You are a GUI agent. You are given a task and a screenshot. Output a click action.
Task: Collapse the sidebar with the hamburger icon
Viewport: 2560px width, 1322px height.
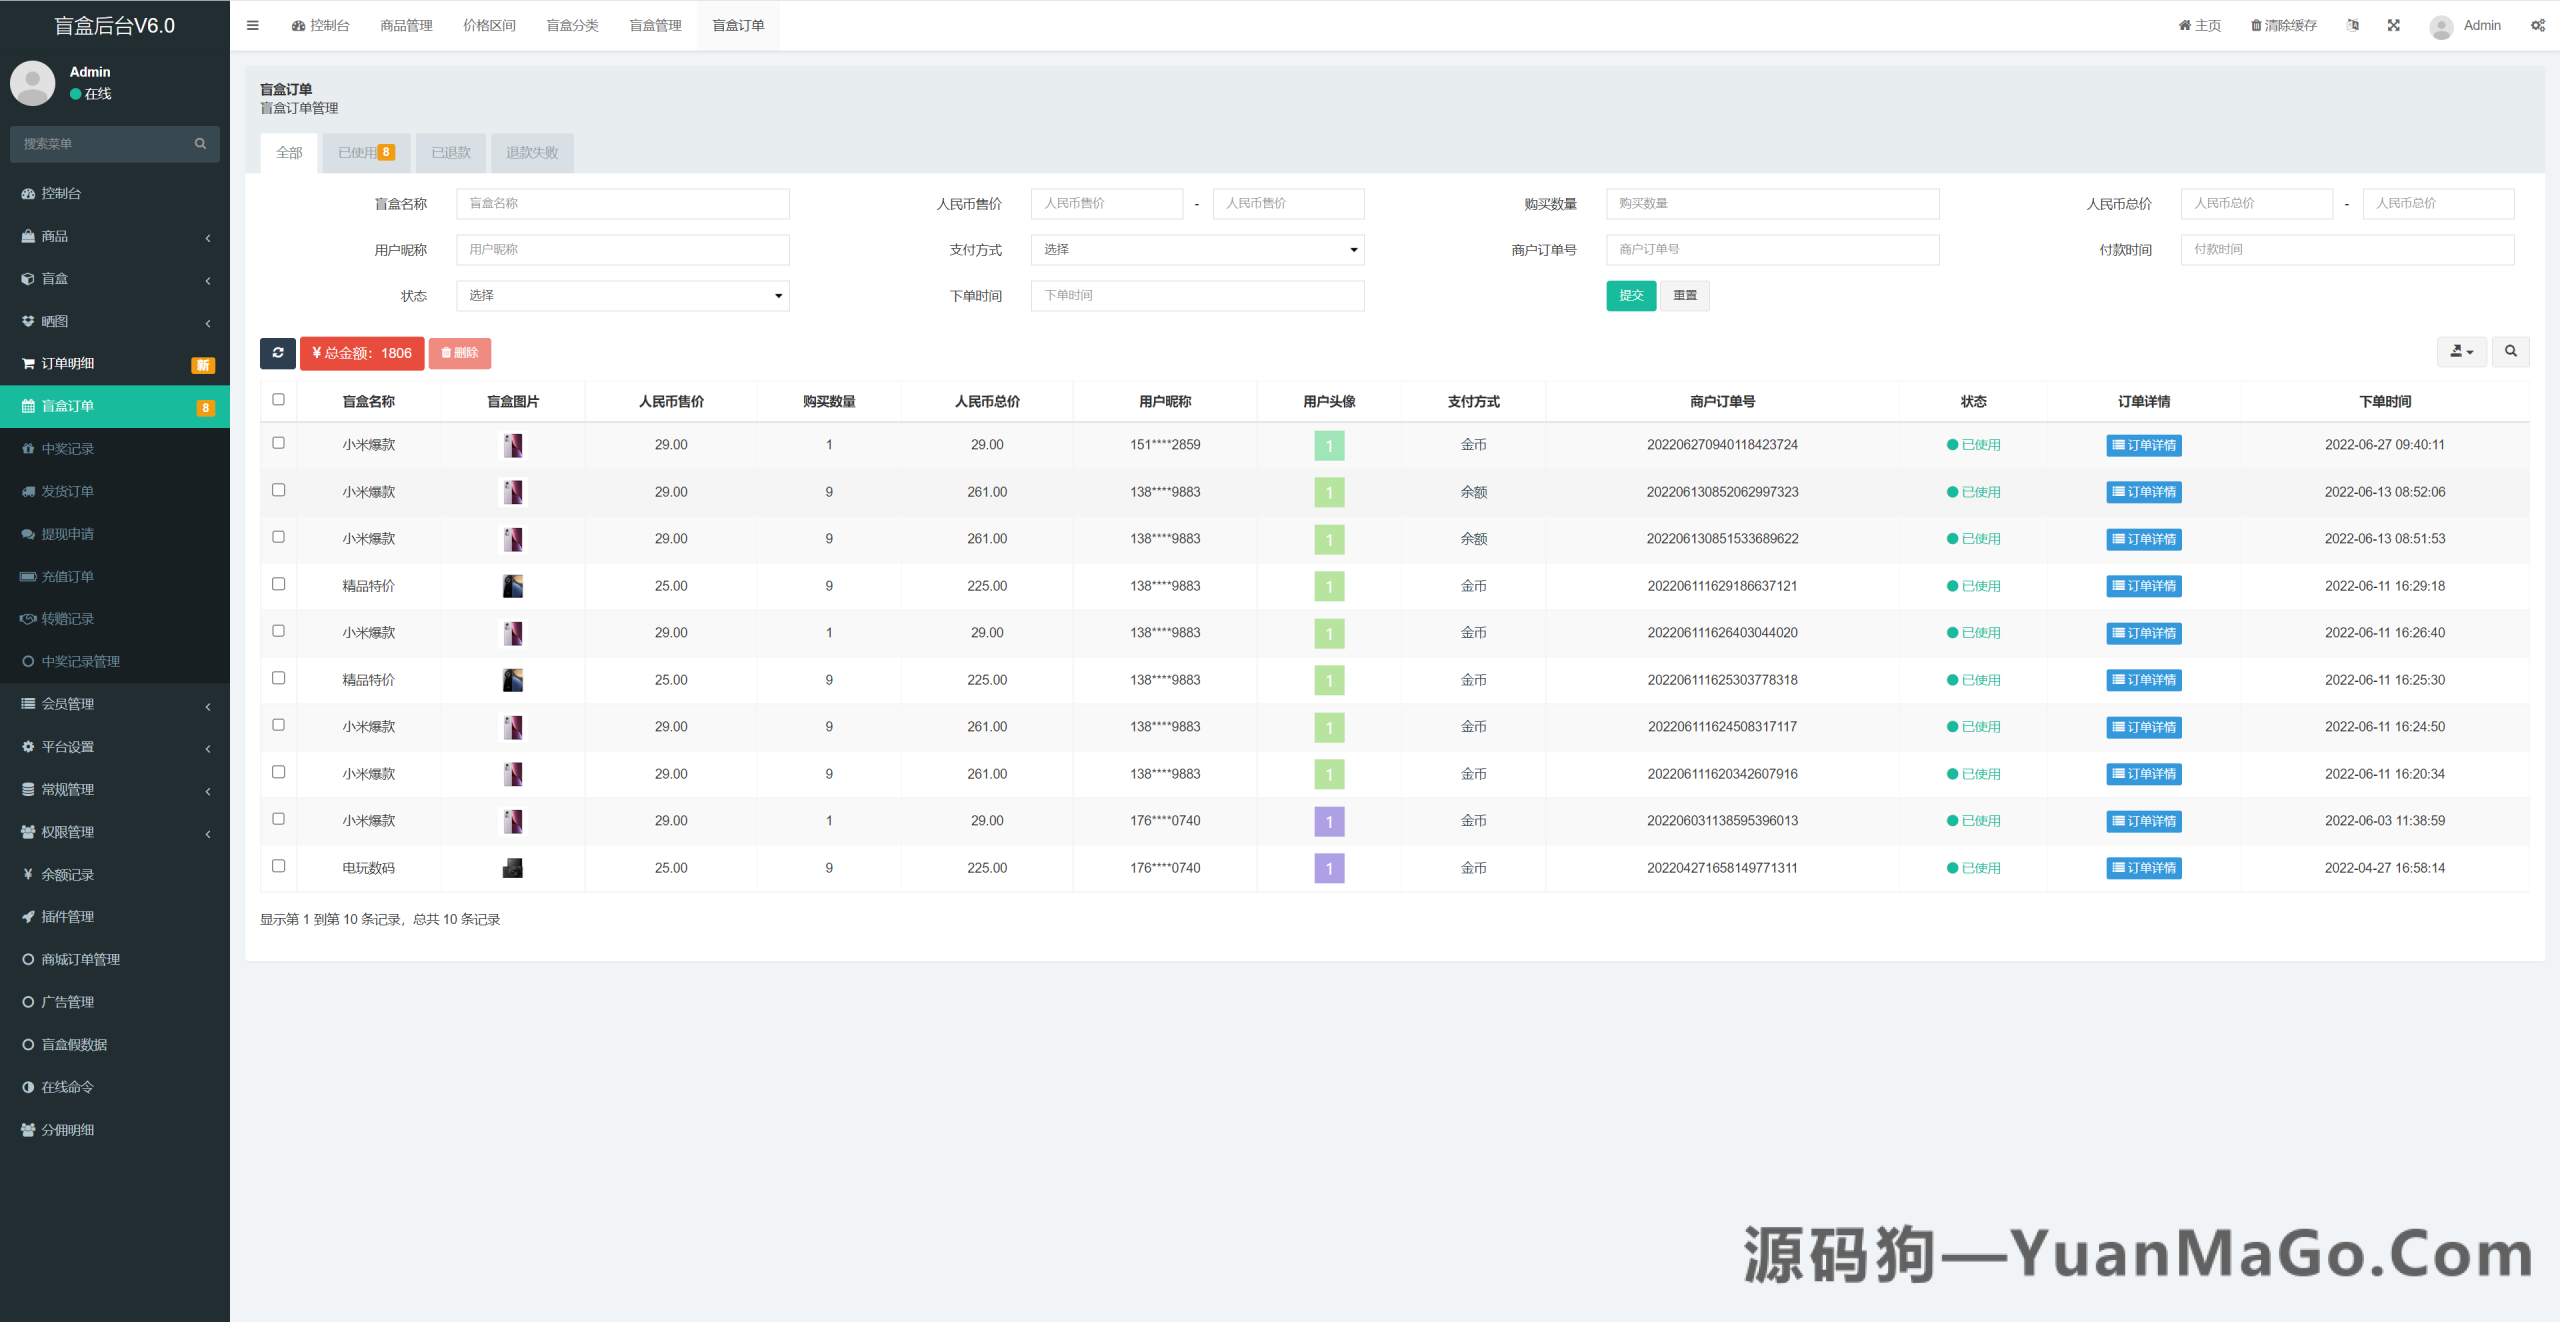(252, 25)
